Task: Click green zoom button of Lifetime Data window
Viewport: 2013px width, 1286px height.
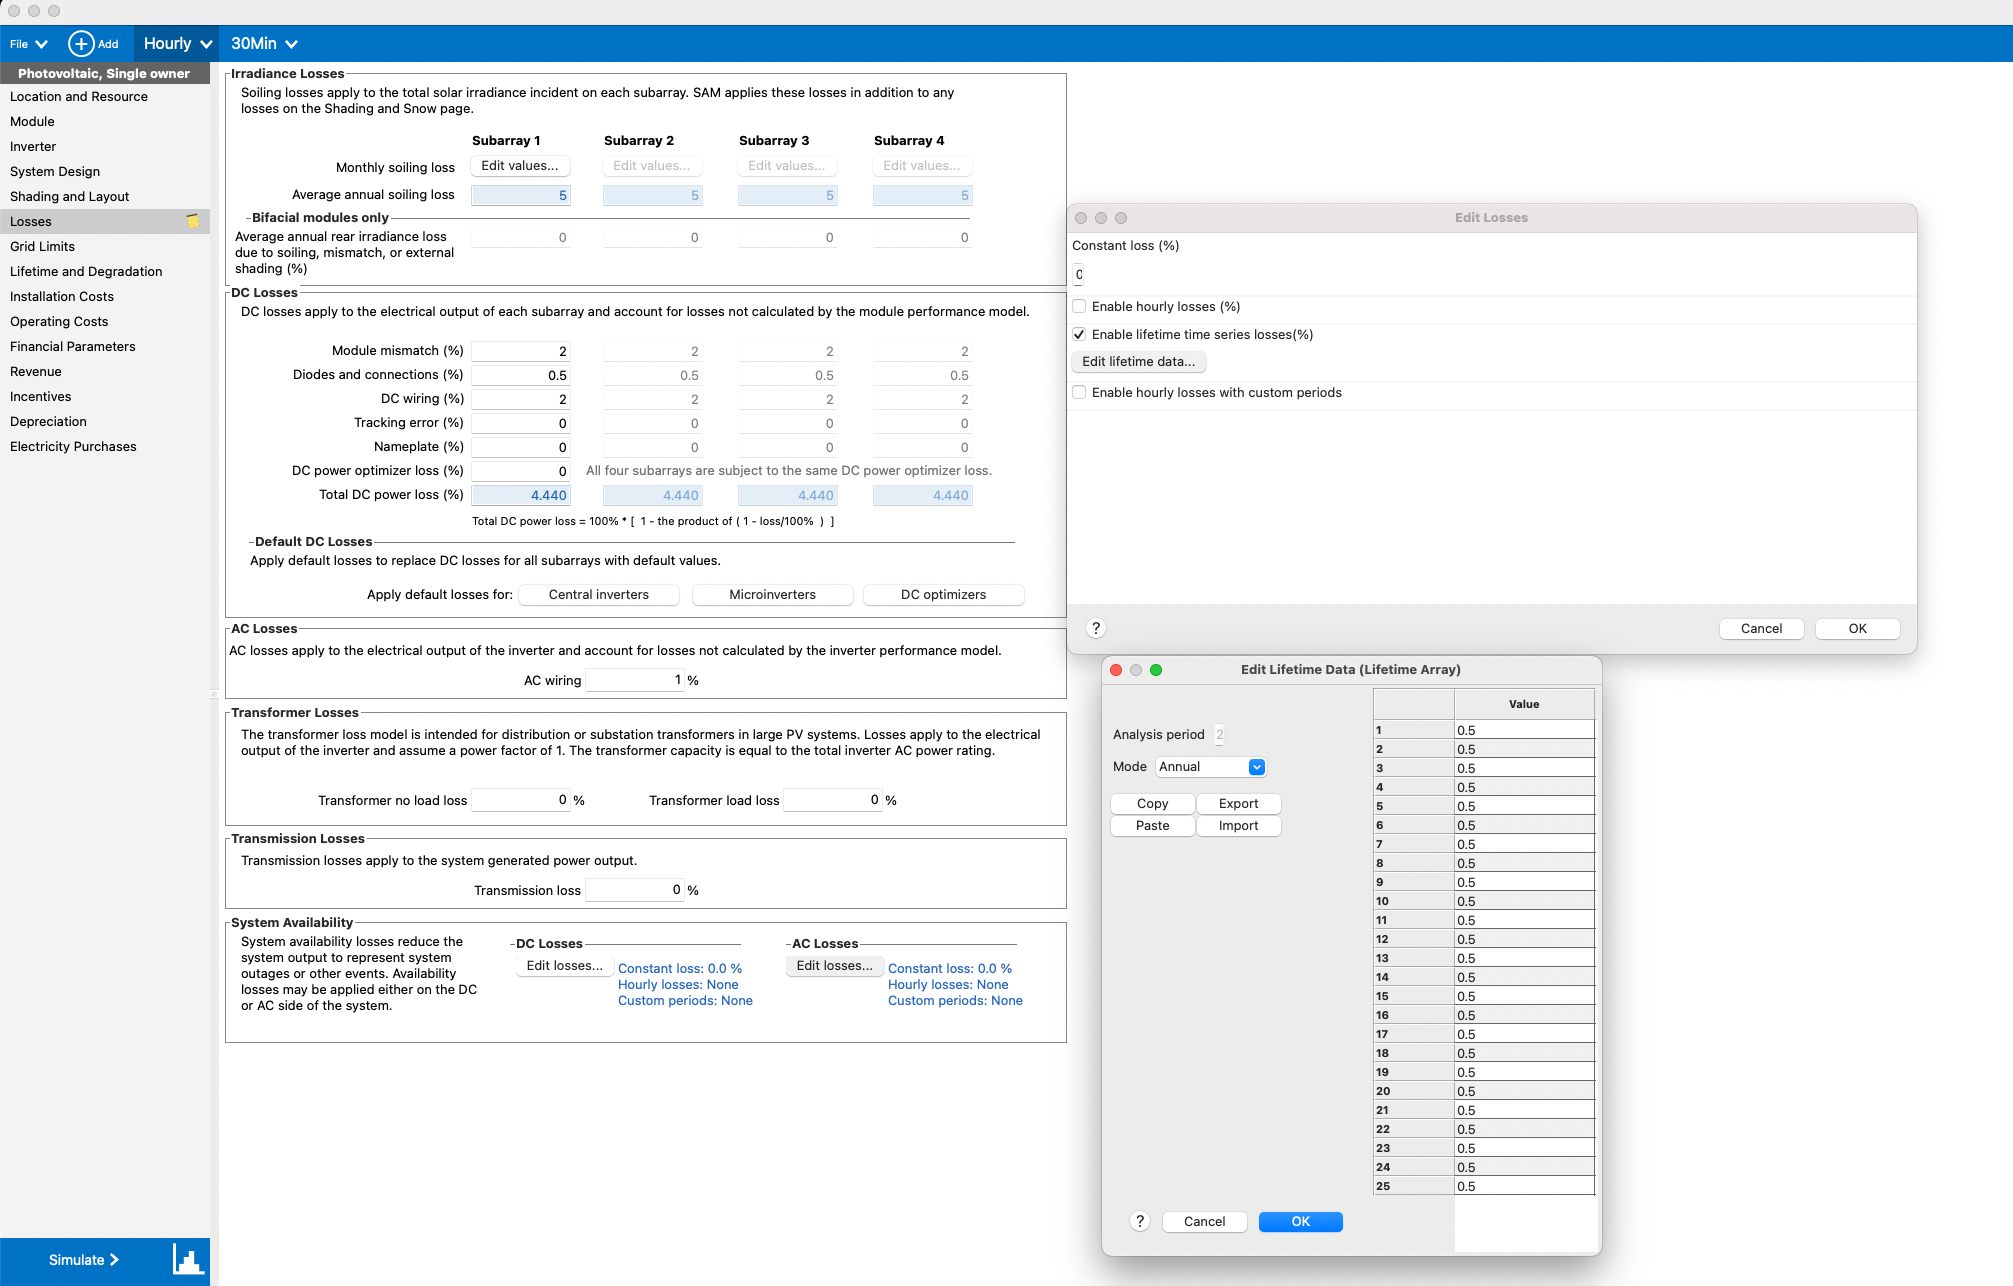Action: tap(1156, 670)
